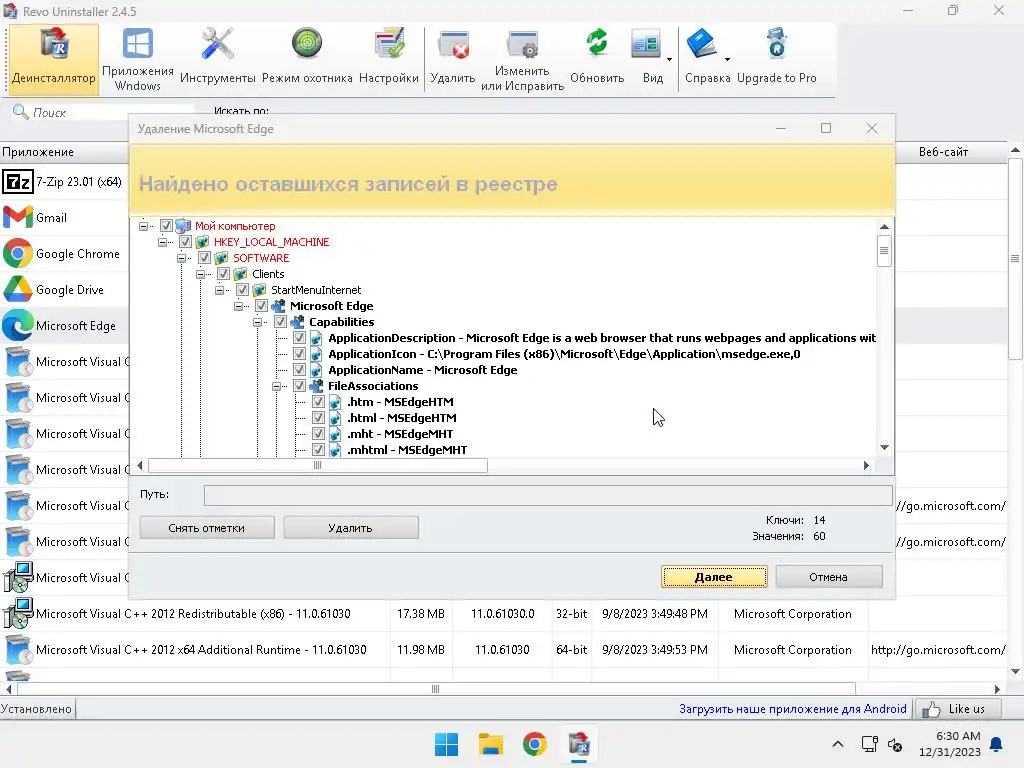Uncheck the .htm - MSEdgeHTM checkbox
The image size is (1024, 768).
(x=318, y=402)
